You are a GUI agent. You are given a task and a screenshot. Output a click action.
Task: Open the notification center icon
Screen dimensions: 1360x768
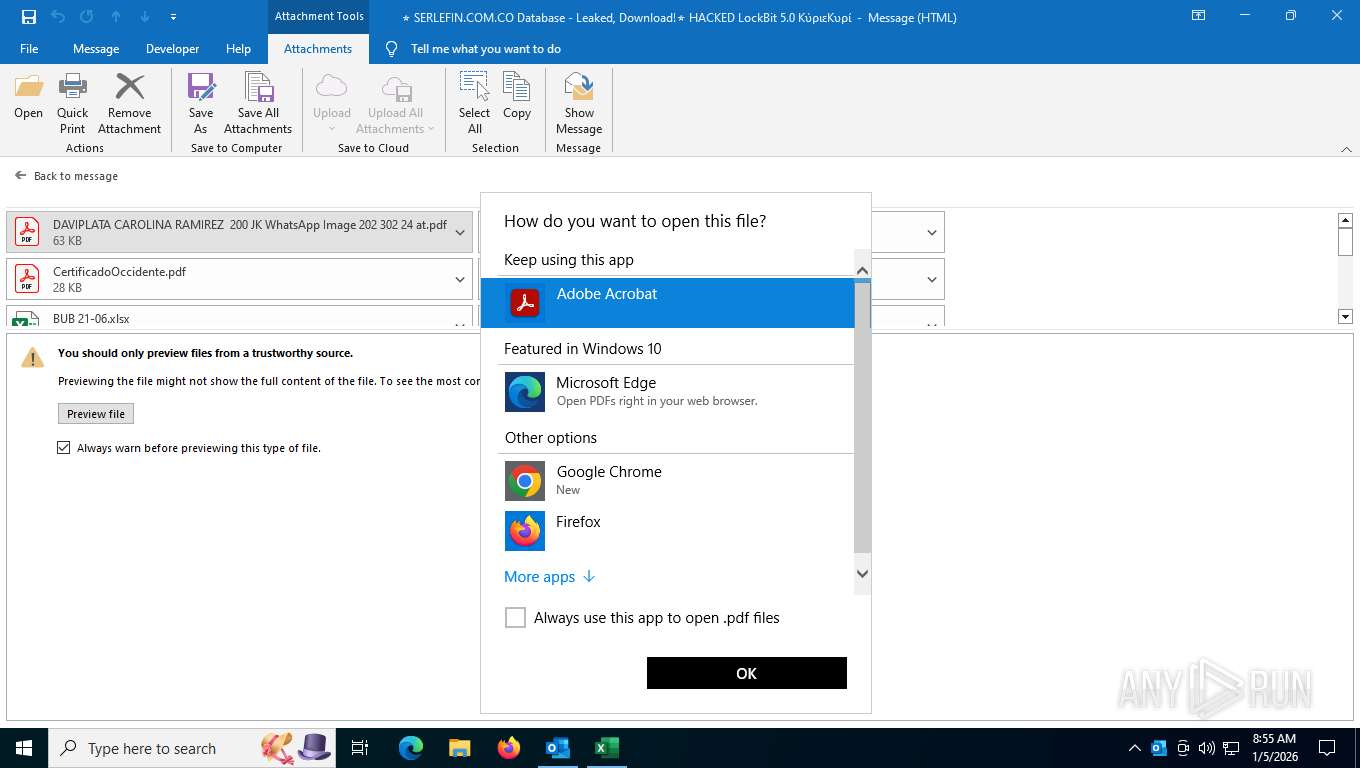point(1327,748)
